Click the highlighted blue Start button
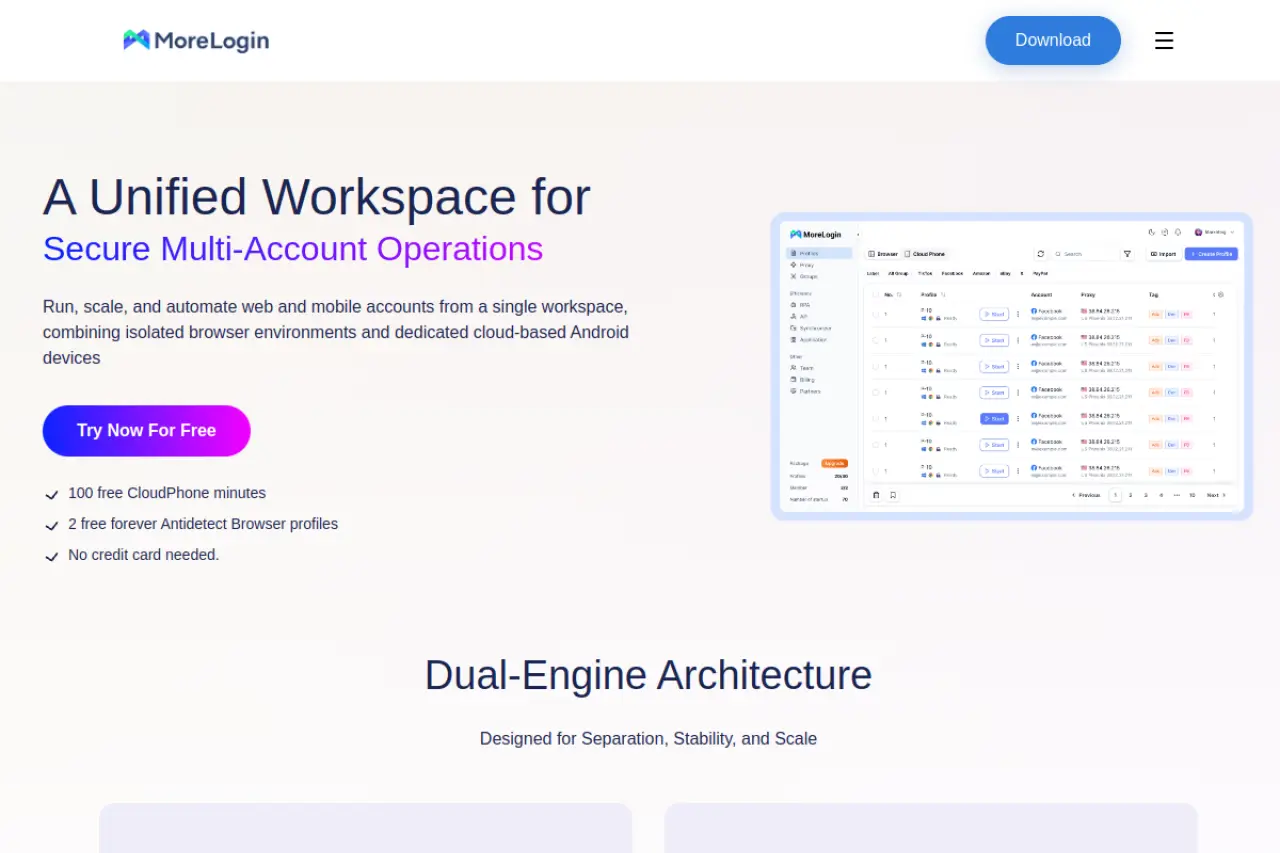 (x=994, y=419)
